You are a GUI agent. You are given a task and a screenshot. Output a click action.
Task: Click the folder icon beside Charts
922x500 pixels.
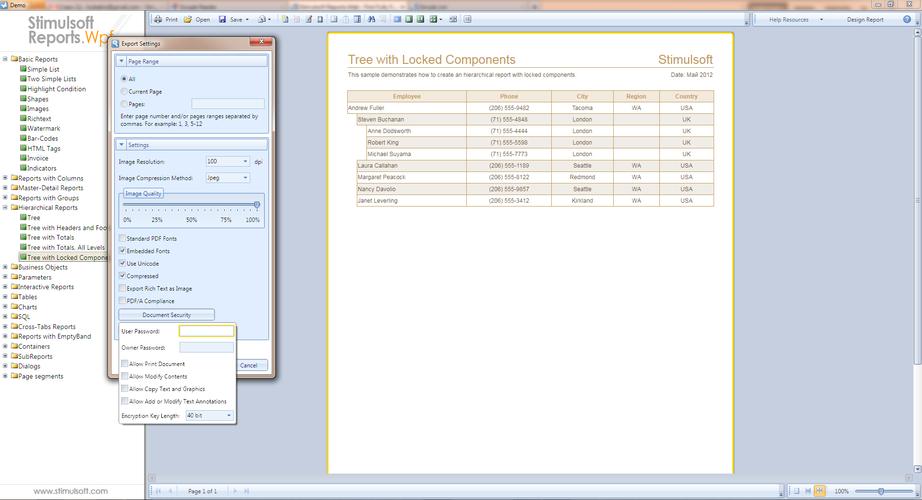15,306
